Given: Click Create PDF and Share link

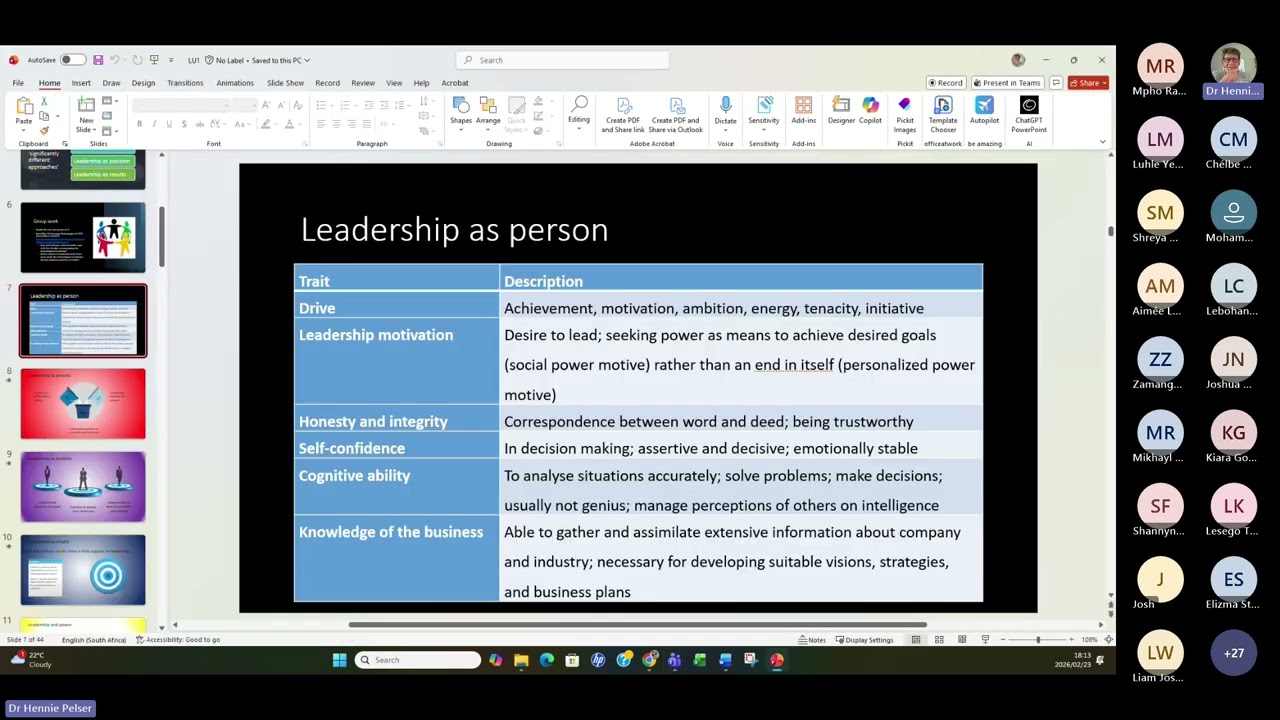Looking at the screenshot, I should coord(623,115).
